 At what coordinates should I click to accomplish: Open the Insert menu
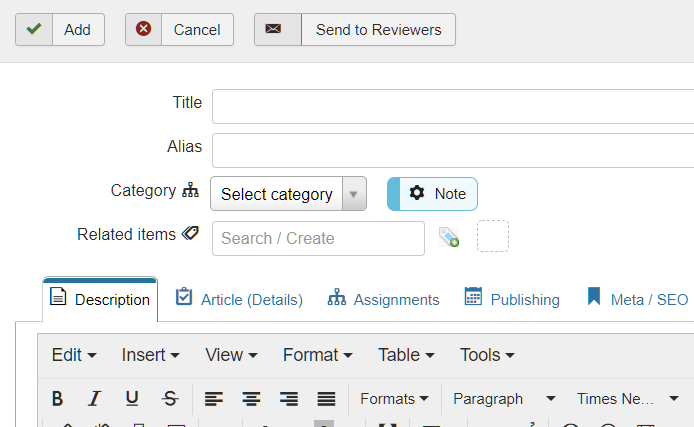pyautogui.click(x=150, y=355)
